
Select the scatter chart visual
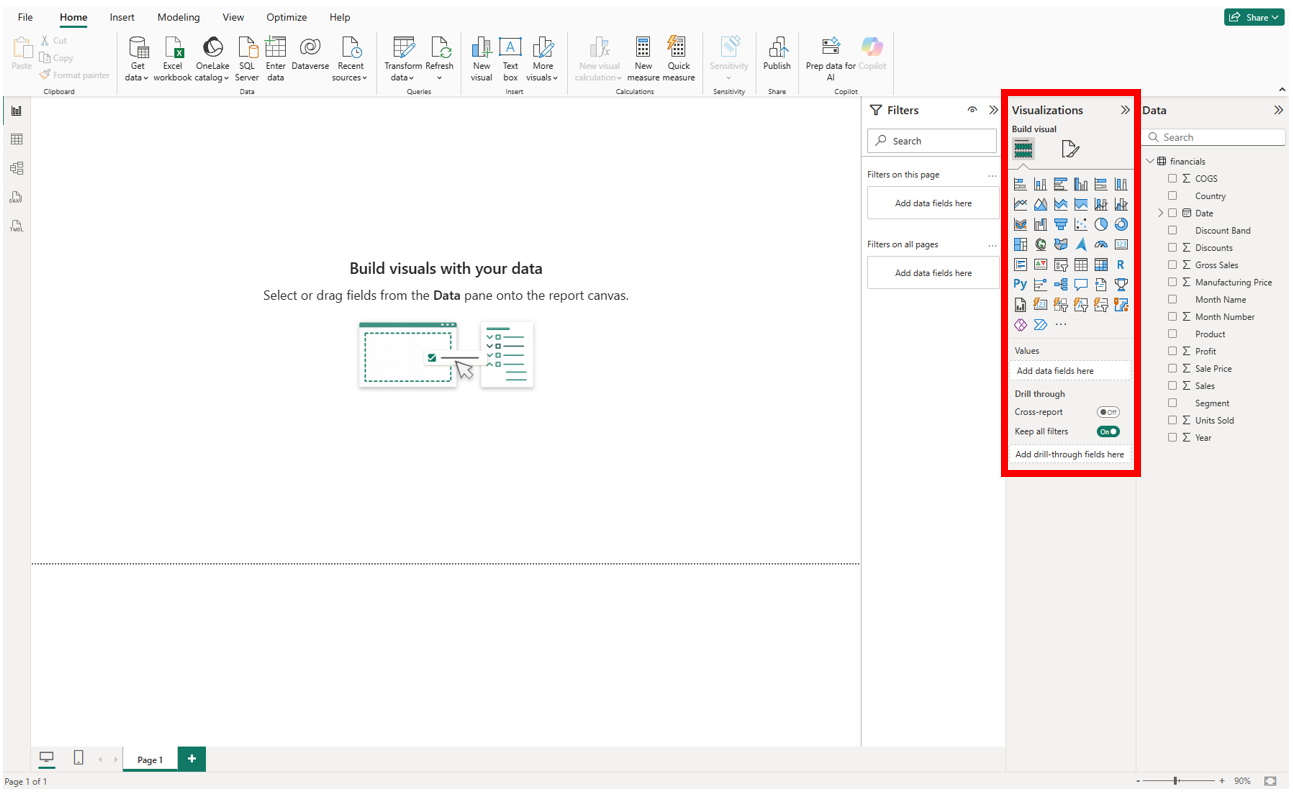[1081, 224]
